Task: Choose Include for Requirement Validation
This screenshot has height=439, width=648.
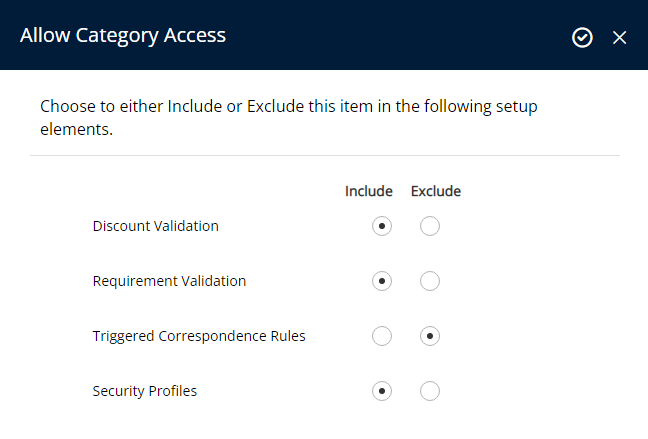Action: click(382, 281)
